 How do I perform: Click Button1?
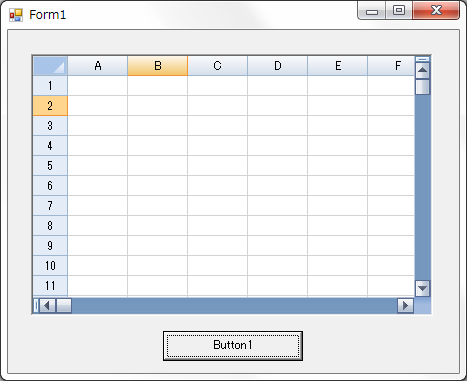pyautogui.click(x=233, y=346)
